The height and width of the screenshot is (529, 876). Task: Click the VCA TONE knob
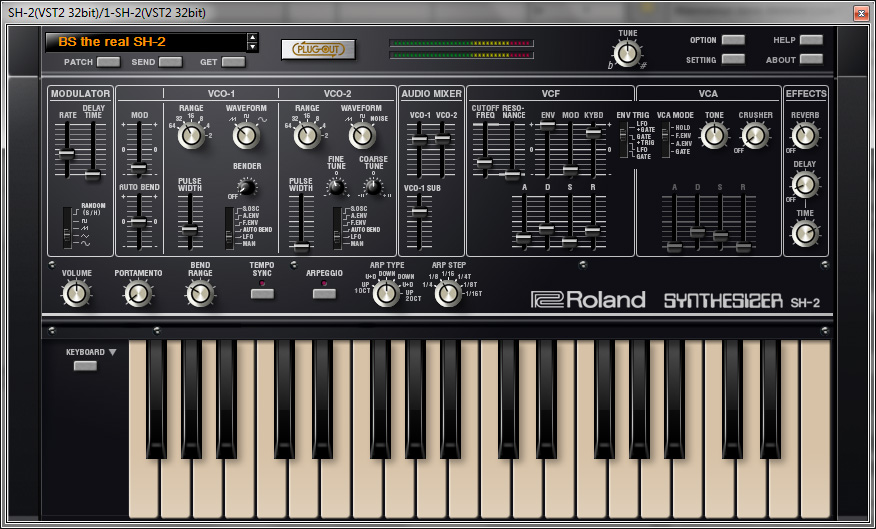click(714, 135)
